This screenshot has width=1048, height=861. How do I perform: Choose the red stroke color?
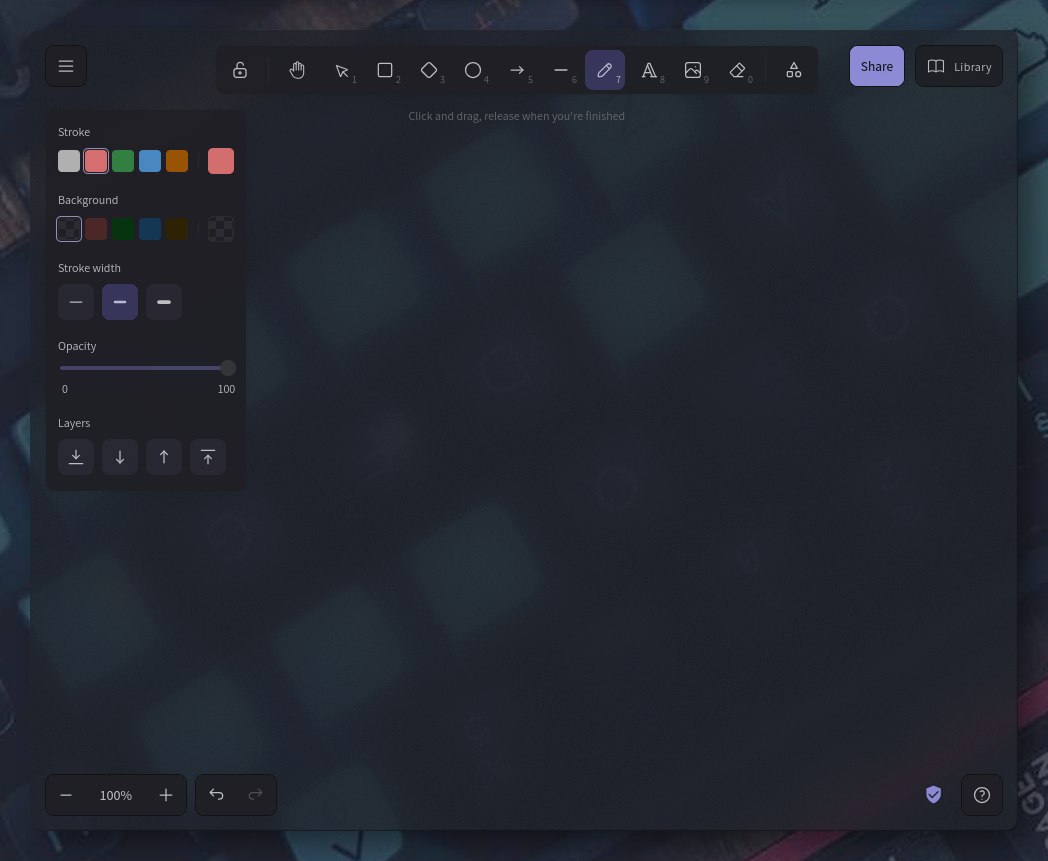96,161
